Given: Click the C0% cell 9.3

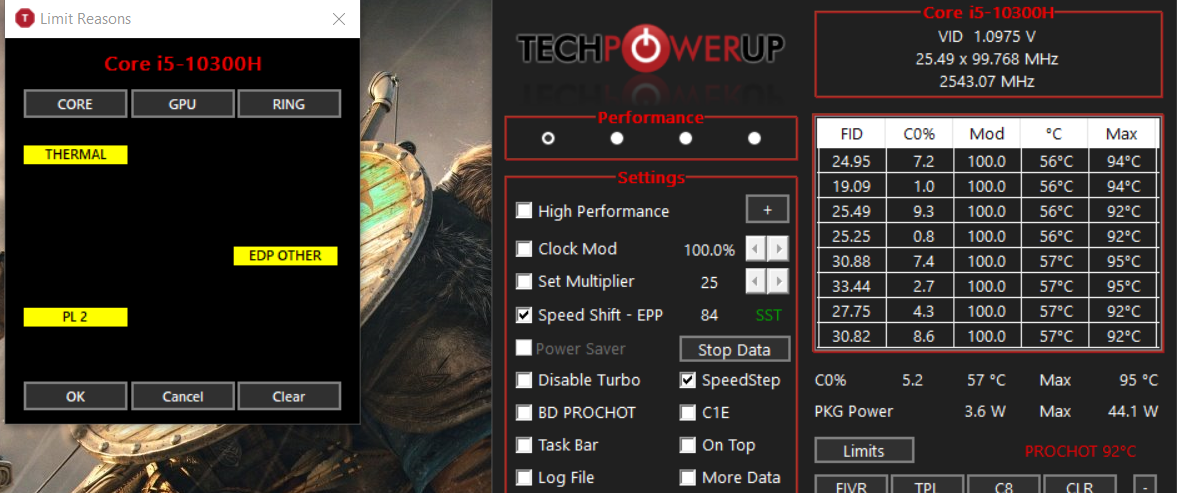Looking at the screenshot, I should click(x=920, y=211).
